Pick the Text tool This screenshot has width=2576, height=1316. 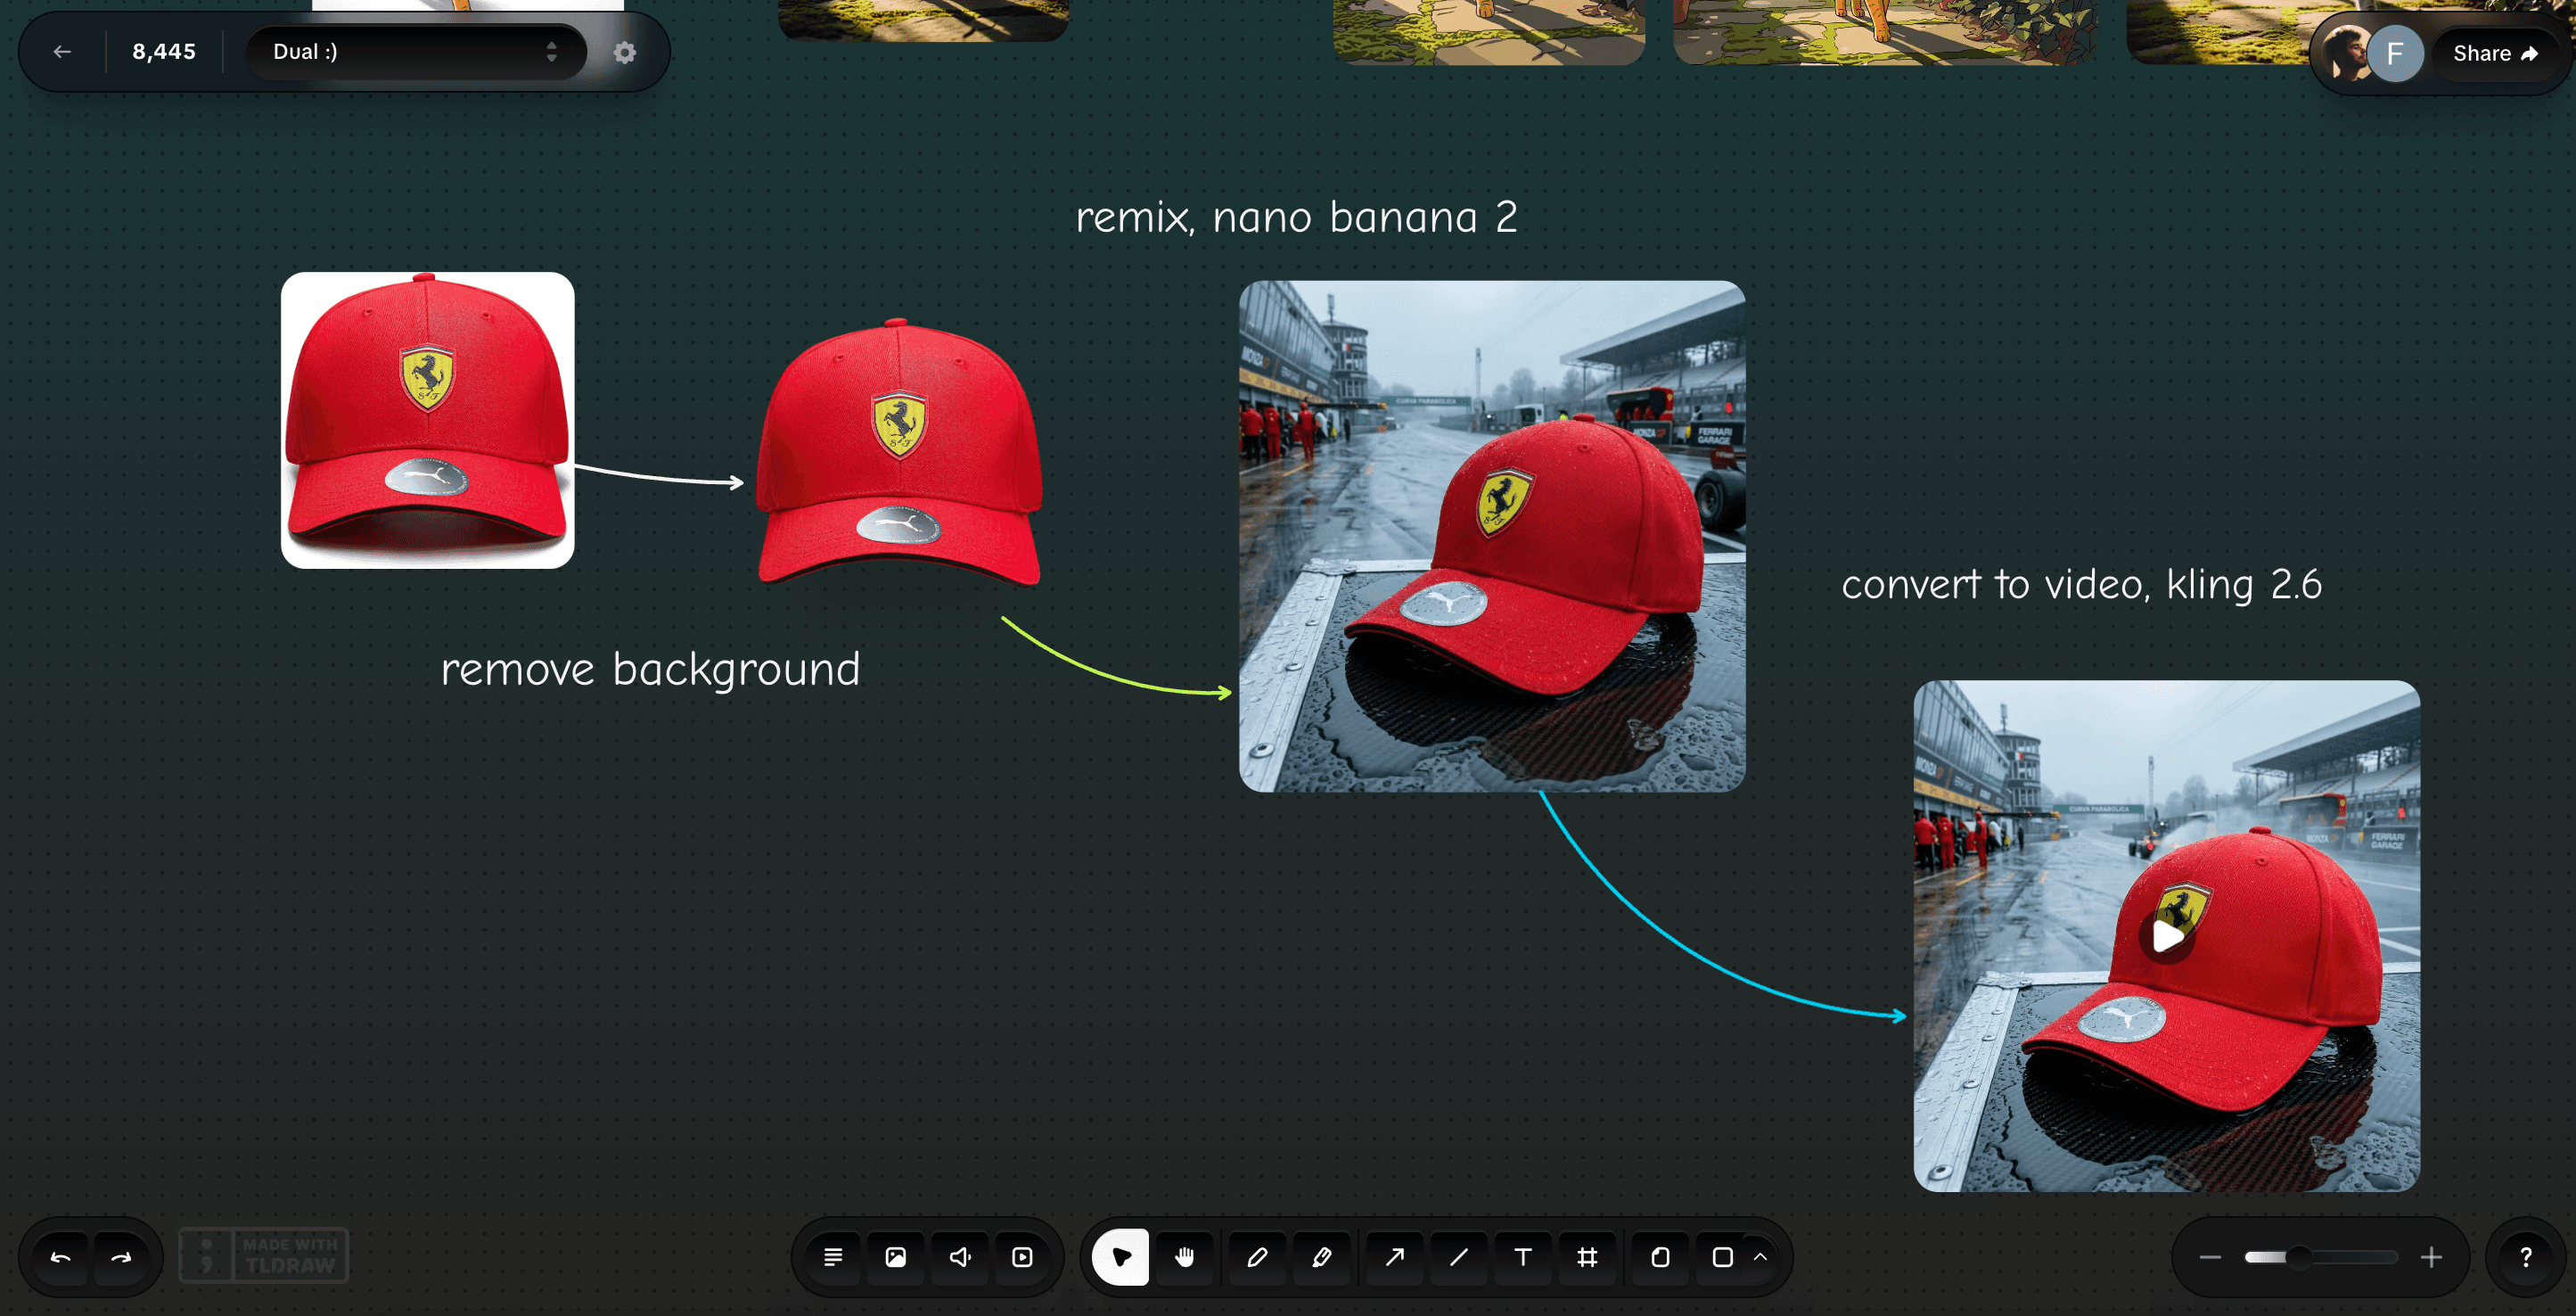(1523, 1257)
